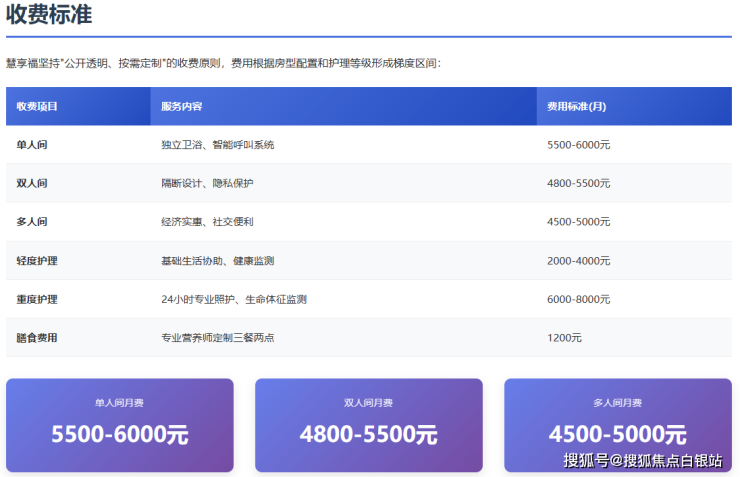The width and height of the screenshot is (740, 477).
Task: Open the 单人间月费 price card
Action: (119, 424)
